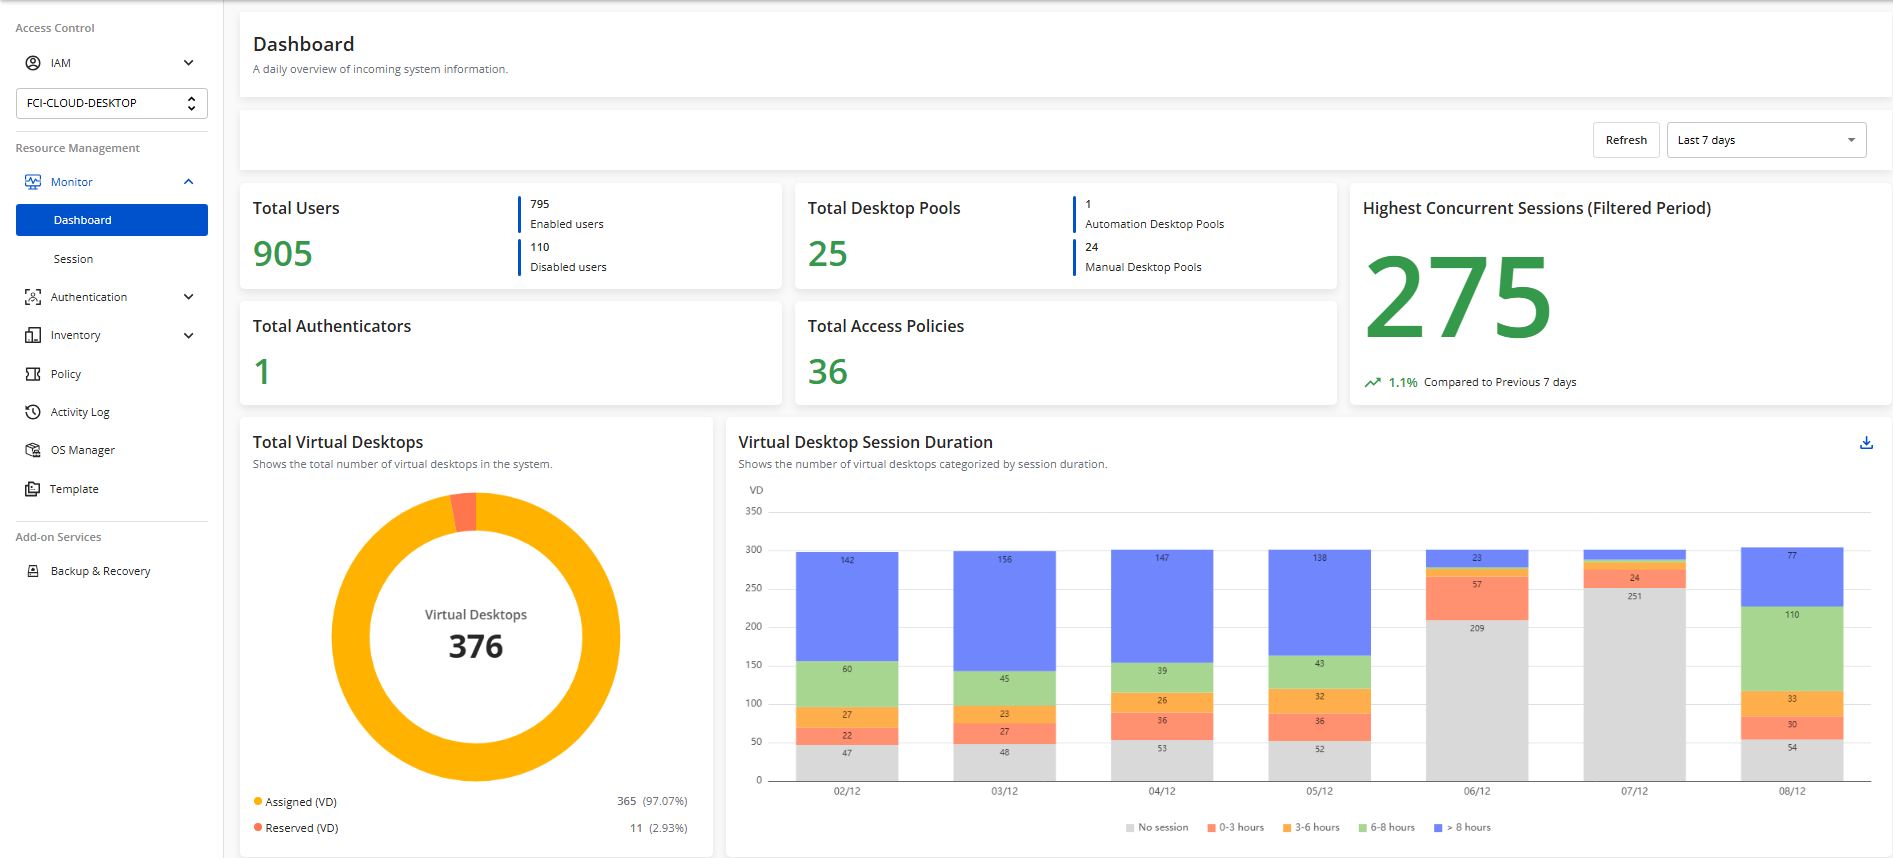The width and height of the screenshot is (1893, 858).
Task: Click the Monitor icon in sidebar
Action: tap(33, 182)
